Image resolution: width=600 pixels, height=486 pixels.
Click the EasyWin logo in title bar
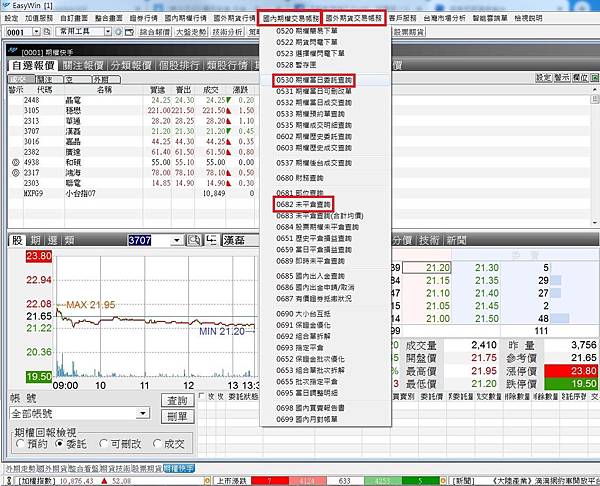7,5
